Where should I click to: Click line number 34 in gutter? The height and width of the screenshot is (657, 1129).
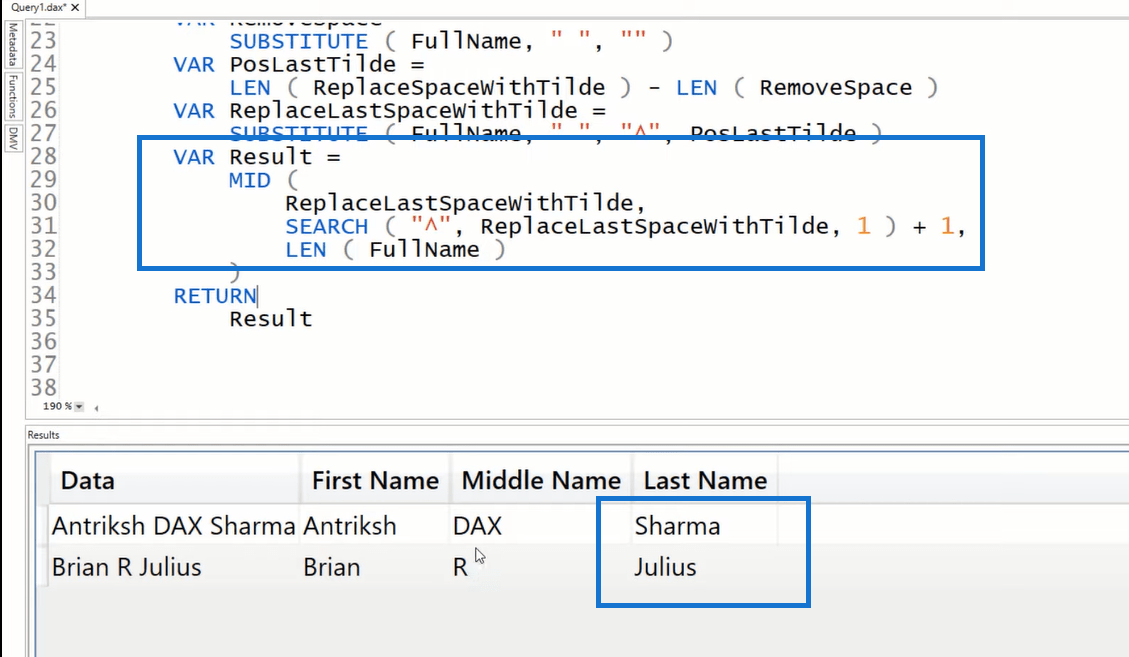43,295
